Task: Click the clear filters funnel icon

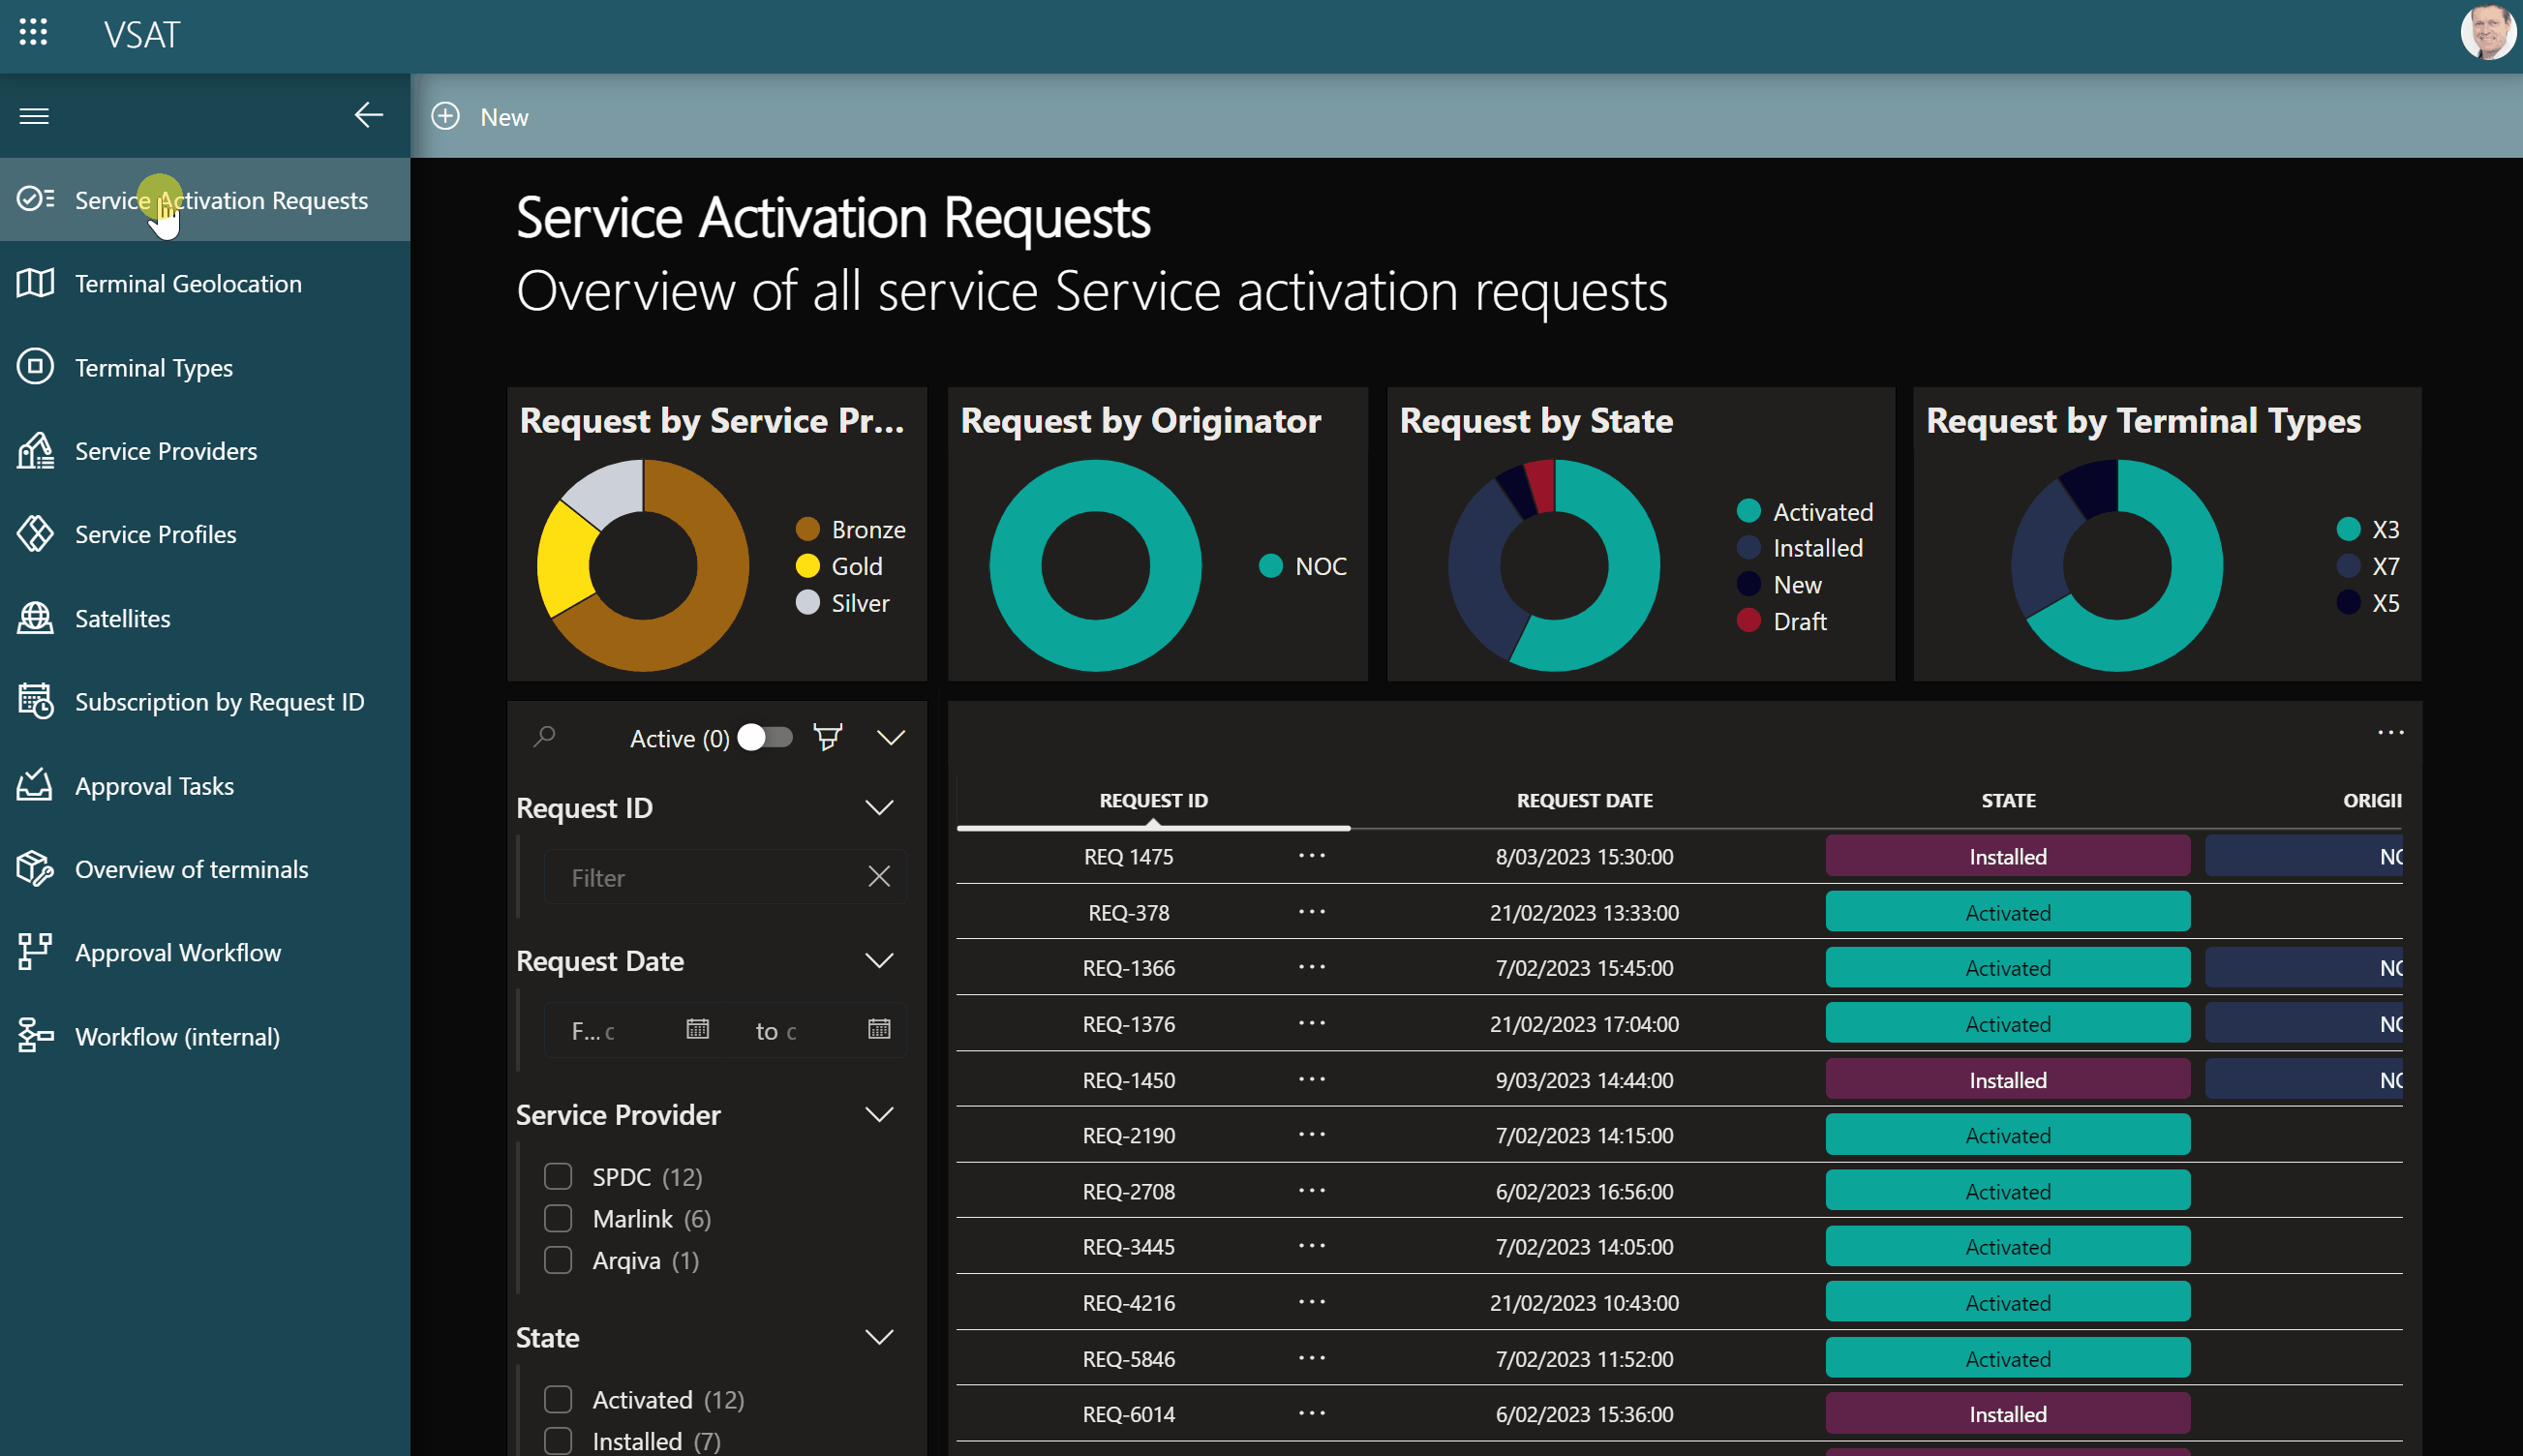Action: 828,738
